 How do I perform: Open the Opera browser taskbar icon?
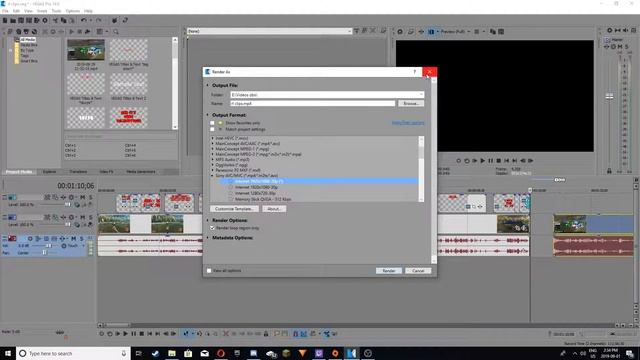(221, 353)
